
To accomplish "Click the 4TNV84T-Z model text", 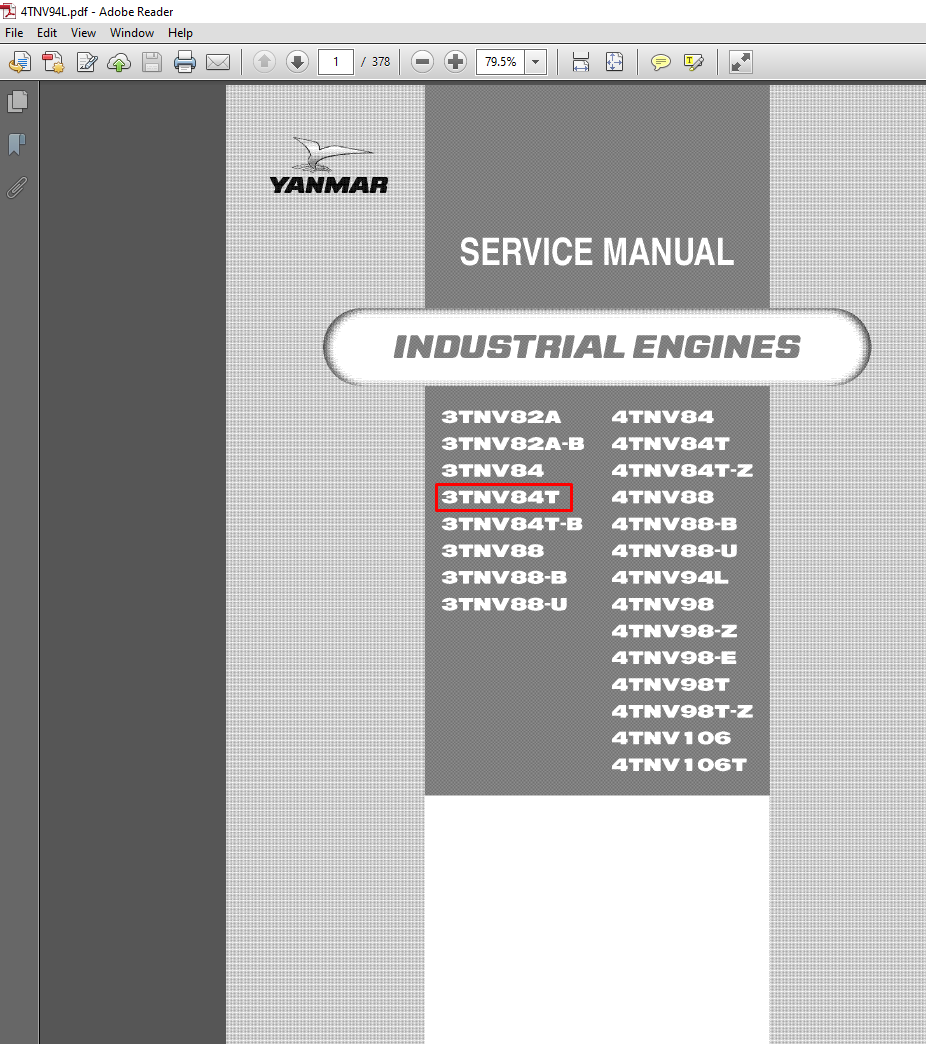I will point(682,470).
